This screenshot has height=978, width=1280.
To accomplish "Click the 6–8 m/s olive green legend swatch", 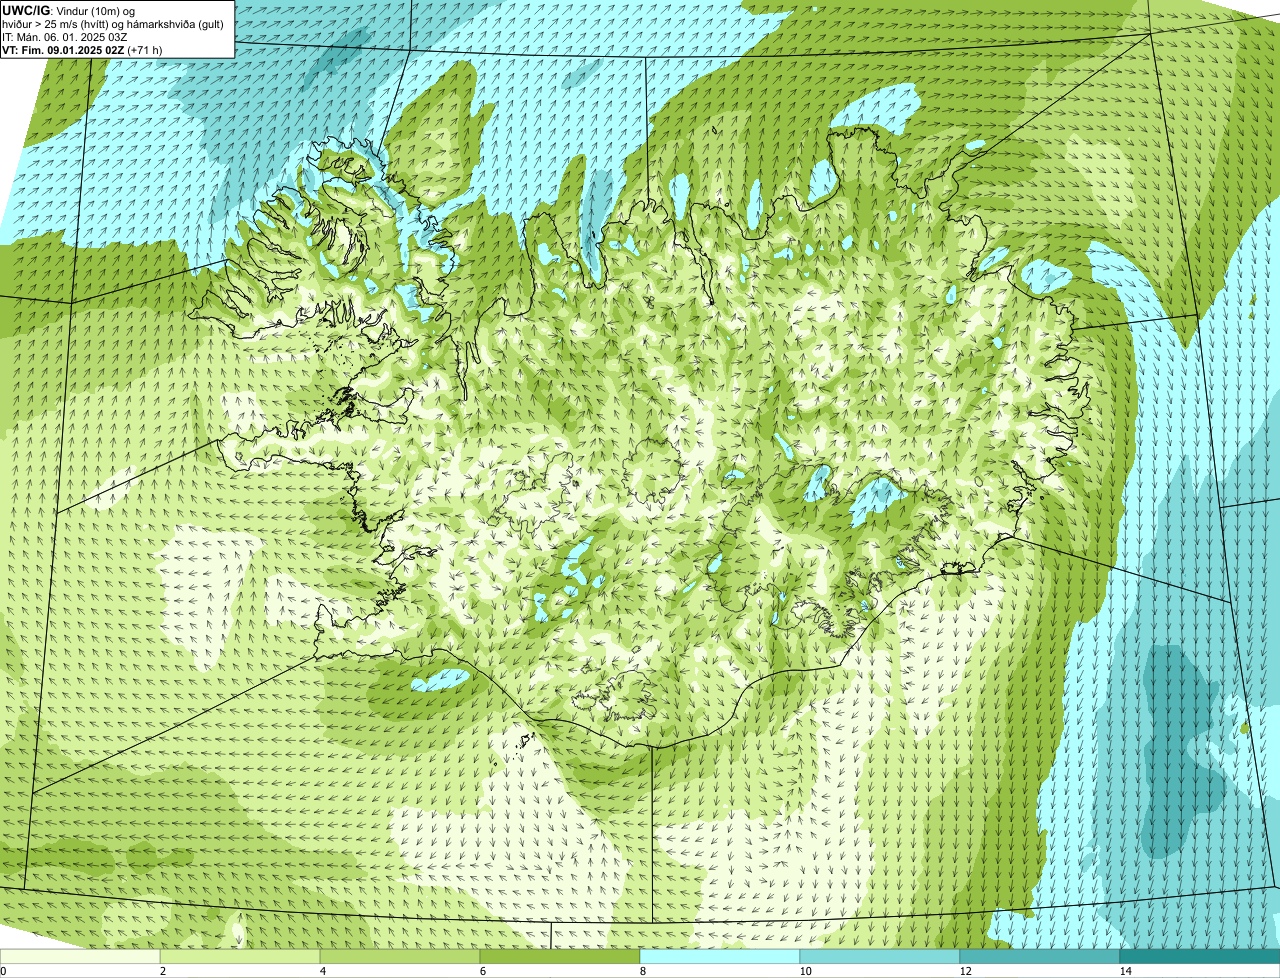I will [560, 956].
